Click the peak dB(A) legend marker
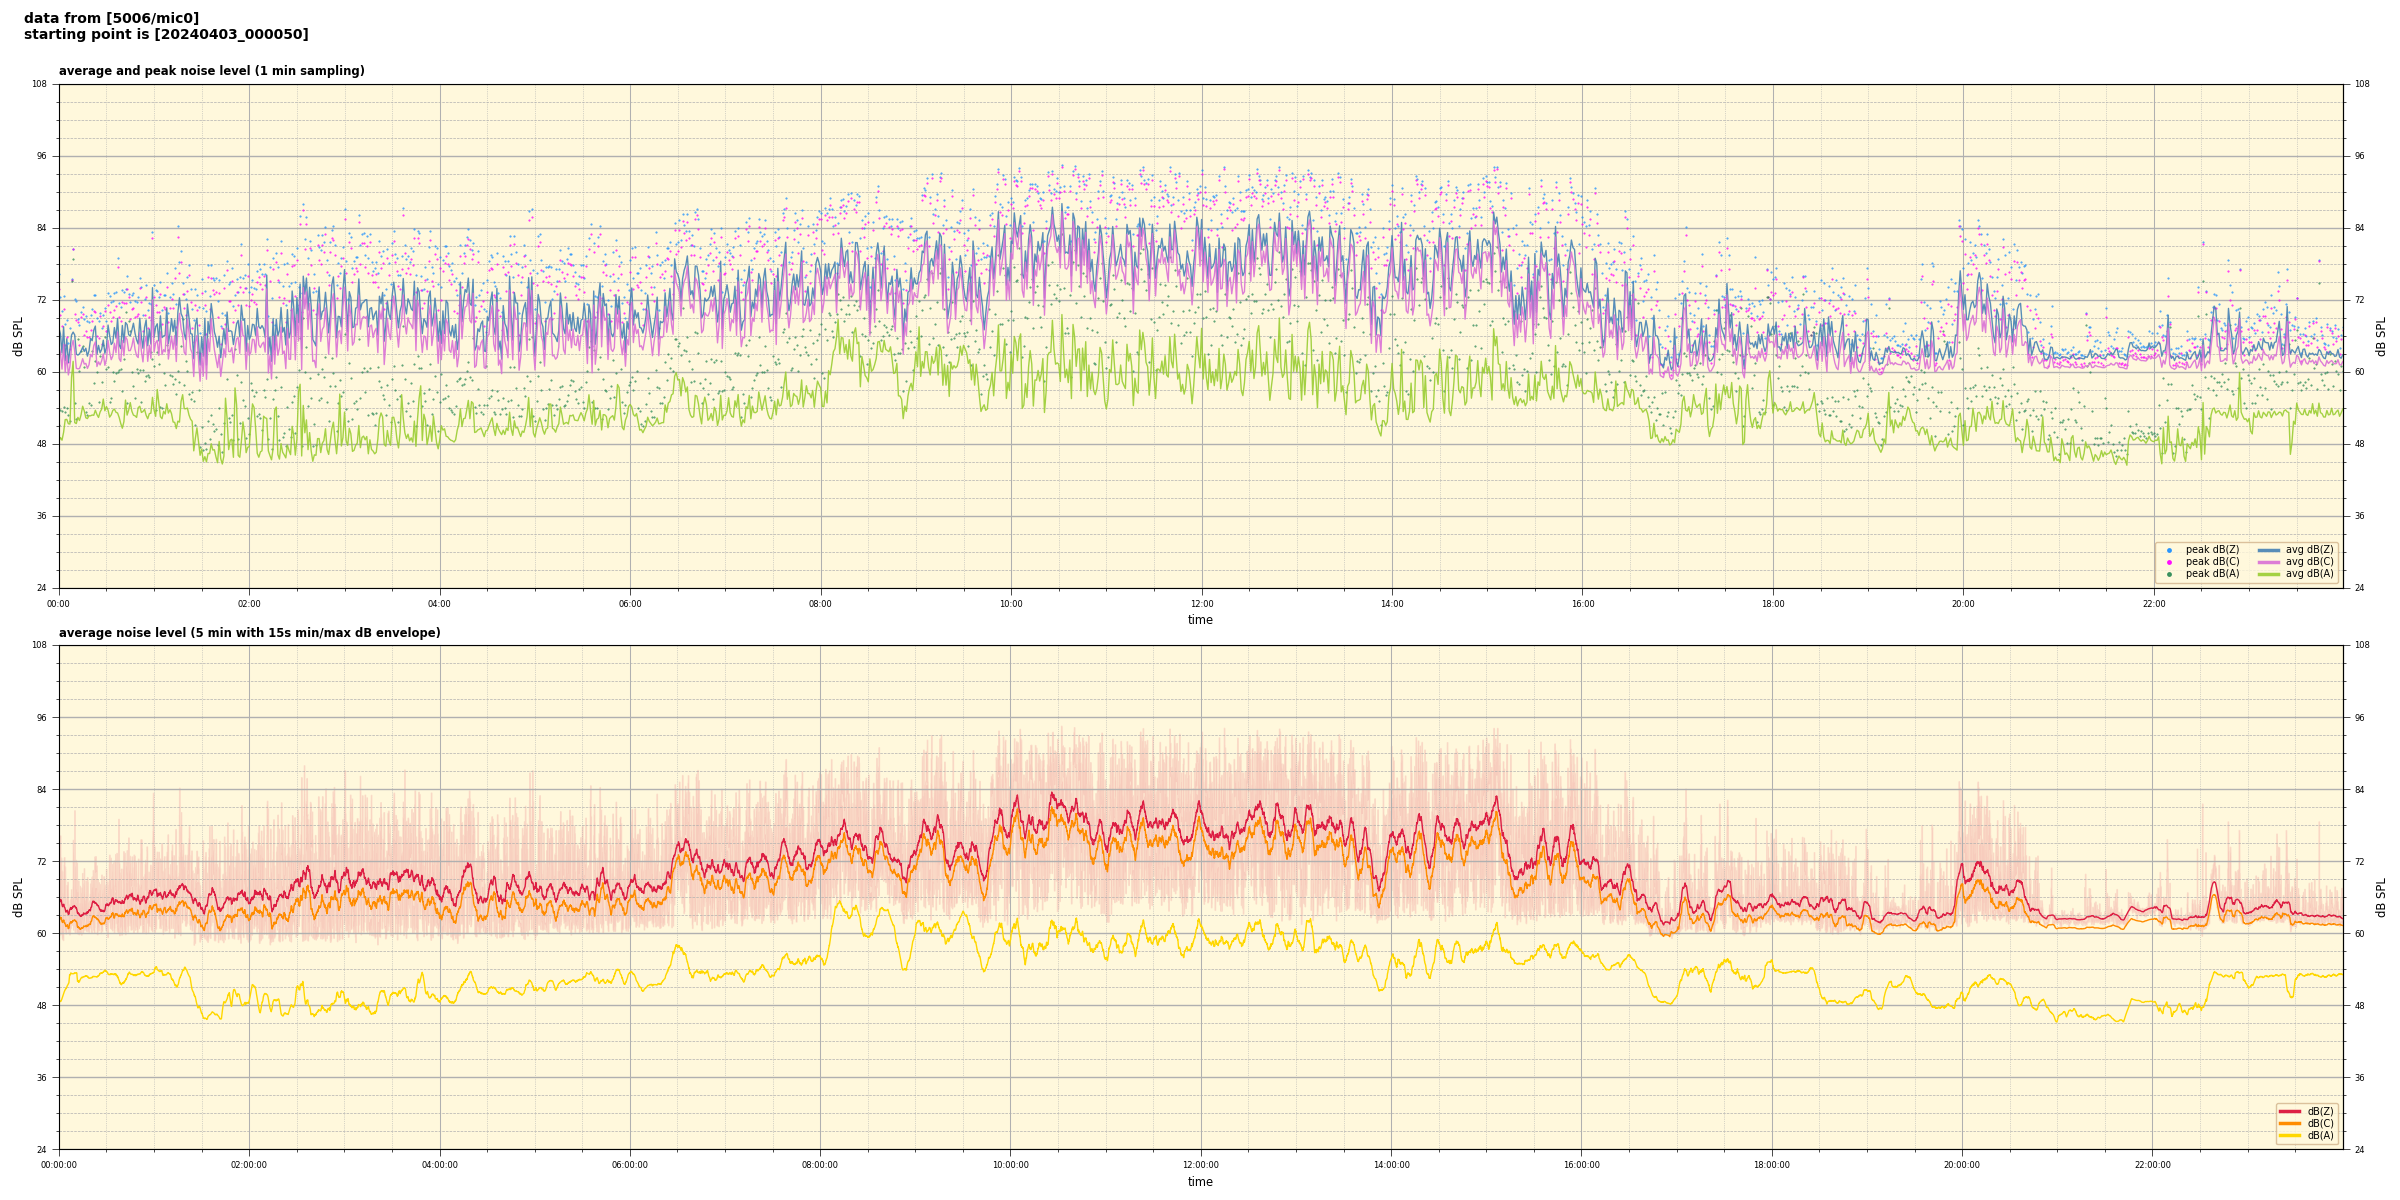The height and width of the screenshot is (1200, 2400). (x=2169, y=574)
